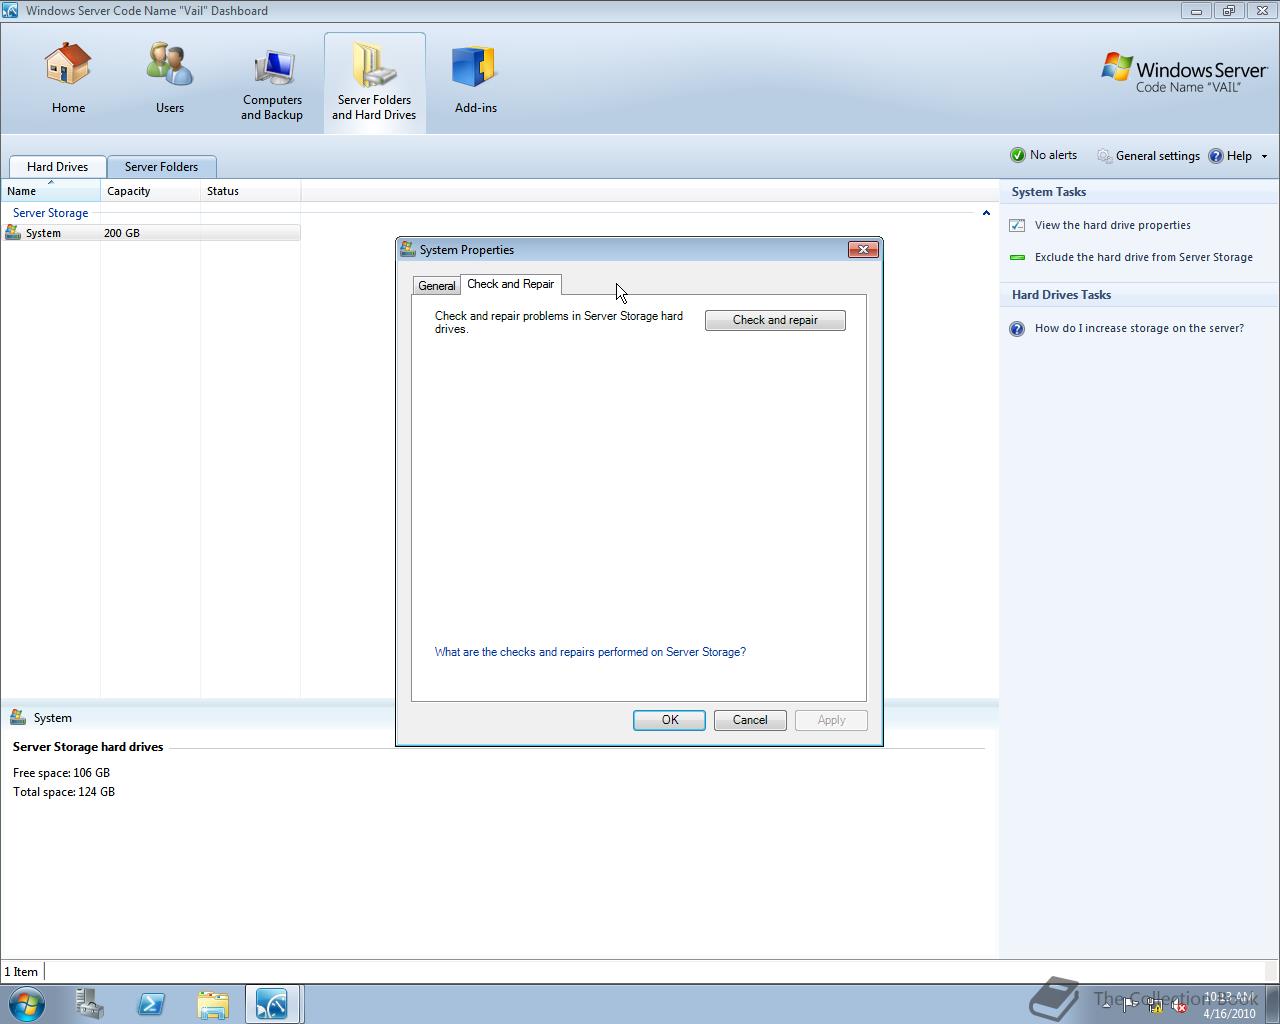Launch PowerShell from the taskbar

click(151, 1003)
